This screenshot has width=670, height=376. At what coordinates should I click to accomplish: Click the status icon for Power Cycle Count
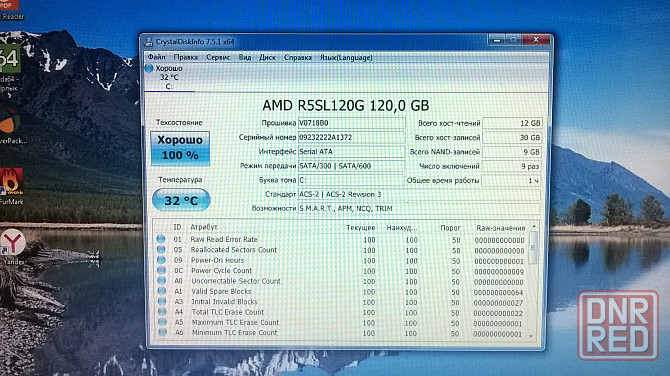click(x=161, y=270)
